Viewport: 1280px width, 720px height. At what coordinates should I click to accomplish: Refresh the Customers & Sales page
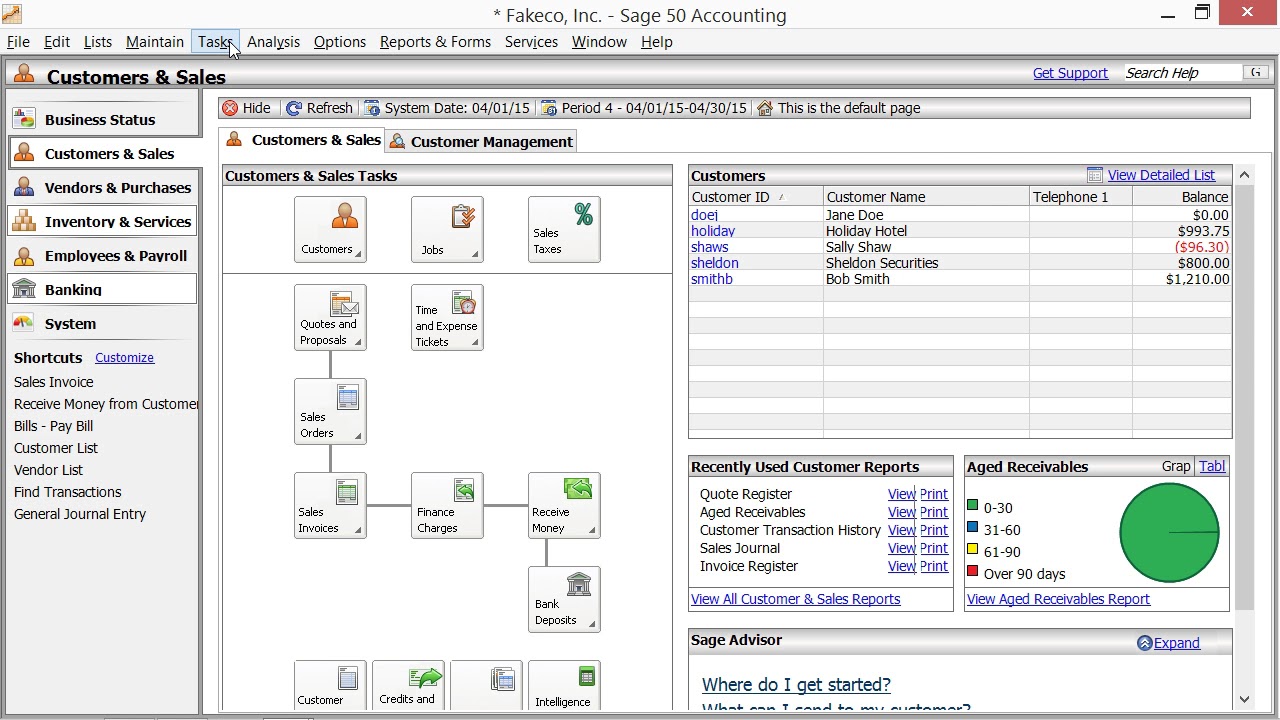point(319,108)
